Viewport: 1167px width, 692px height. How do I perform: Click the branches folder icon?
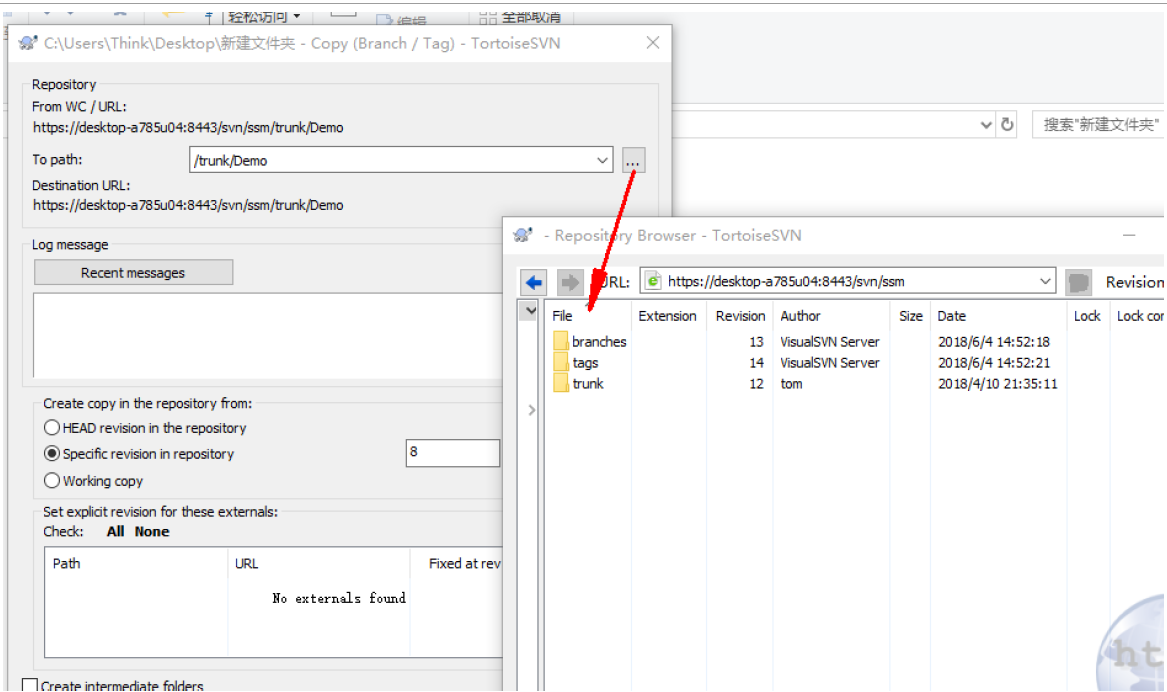coord(560,342)
